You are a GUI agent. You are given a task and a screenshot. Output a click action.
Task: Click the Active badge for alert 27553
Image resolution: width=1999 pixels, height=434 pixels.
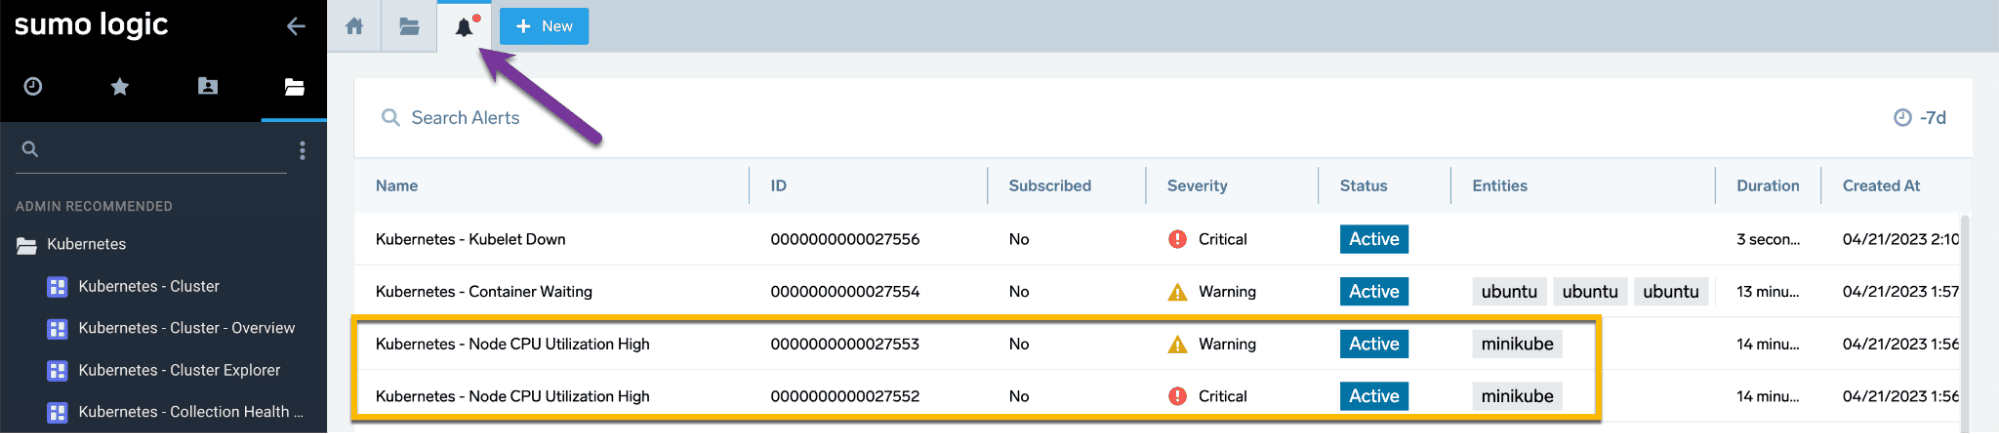point(1374,344)
